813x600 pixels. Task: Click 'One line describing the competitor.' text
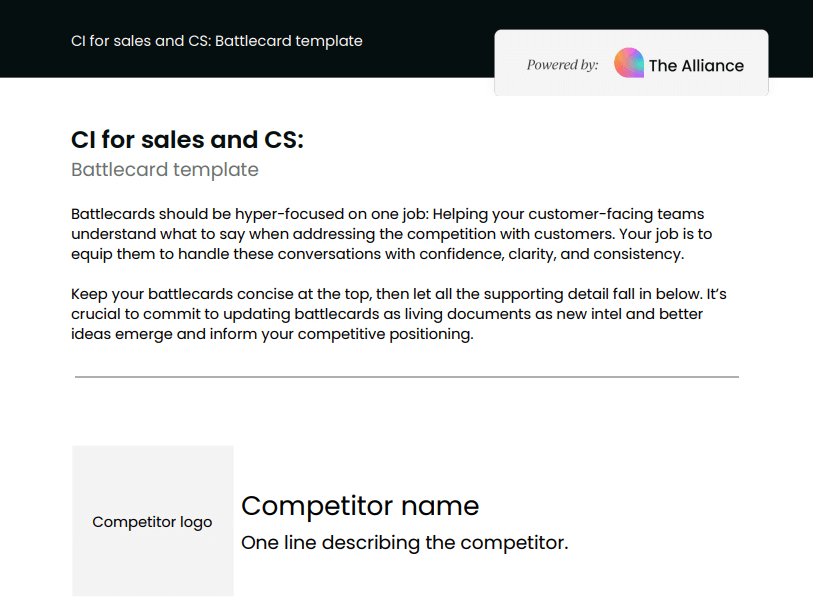tap(404, 542)
